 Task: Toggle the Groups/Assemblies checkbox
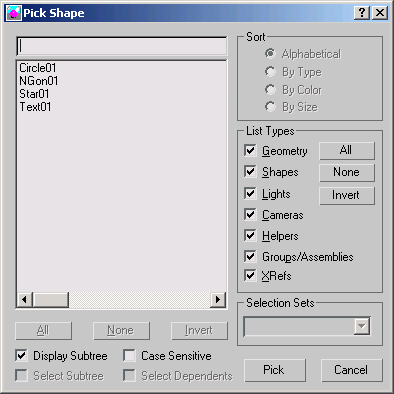[x=250, y=256]
